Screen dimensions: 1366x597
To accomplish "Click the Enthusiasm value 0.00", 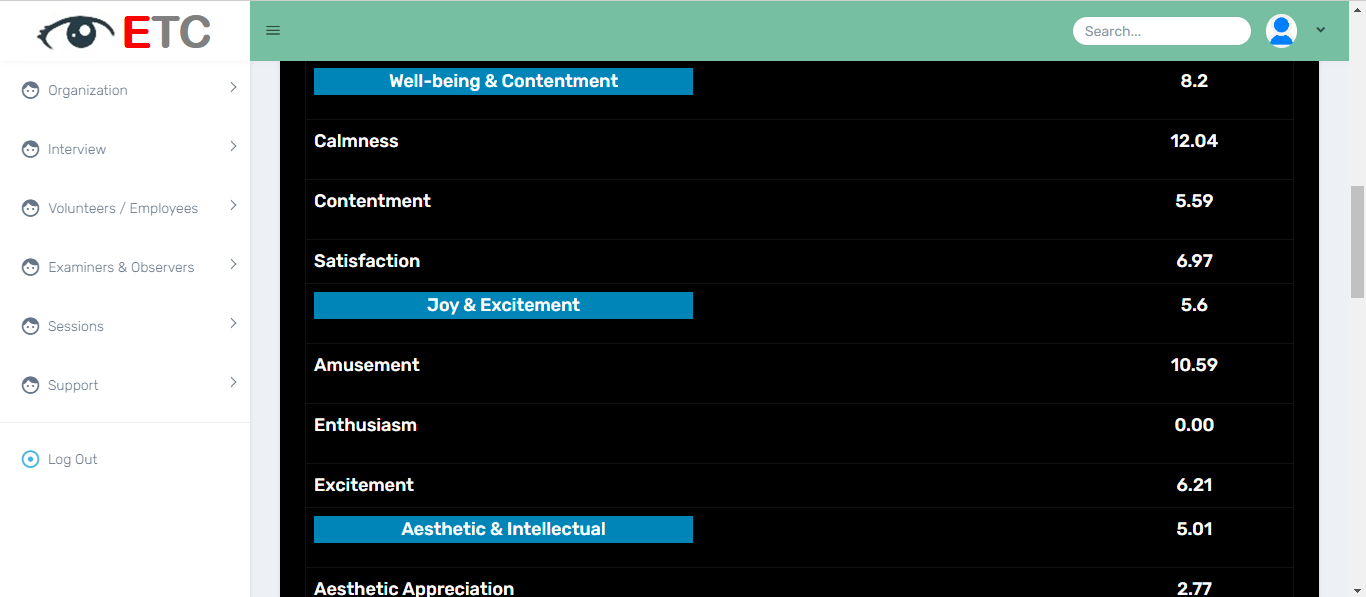I will (1194, 425).
